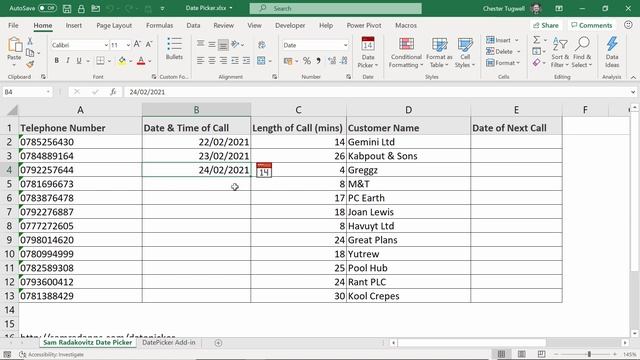Toggle Italic formatting
The image size is (640, 360).
[x=68, y=61]
